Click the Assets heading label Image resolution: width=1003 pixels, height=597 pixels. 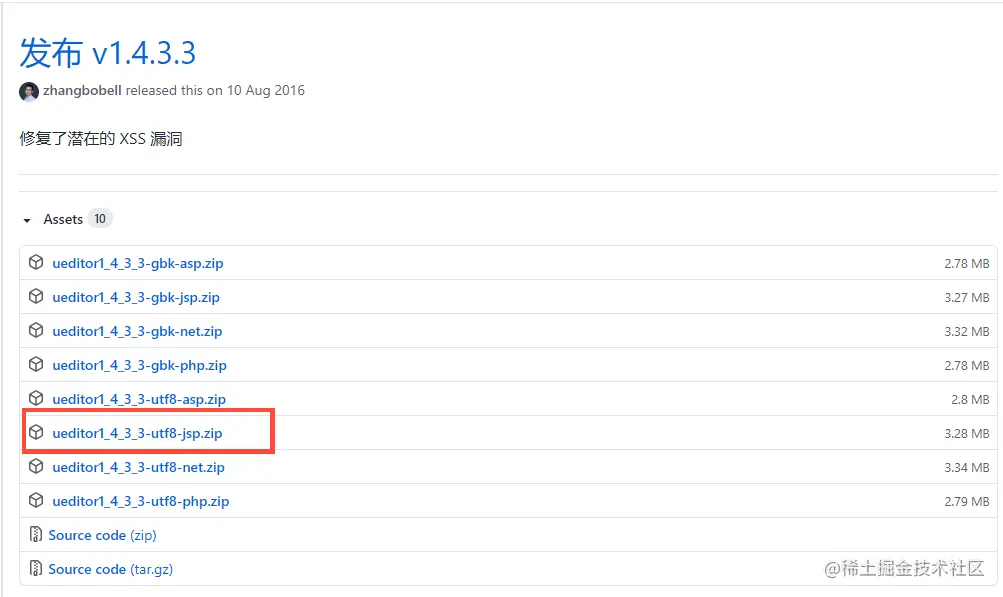point(63,219)
